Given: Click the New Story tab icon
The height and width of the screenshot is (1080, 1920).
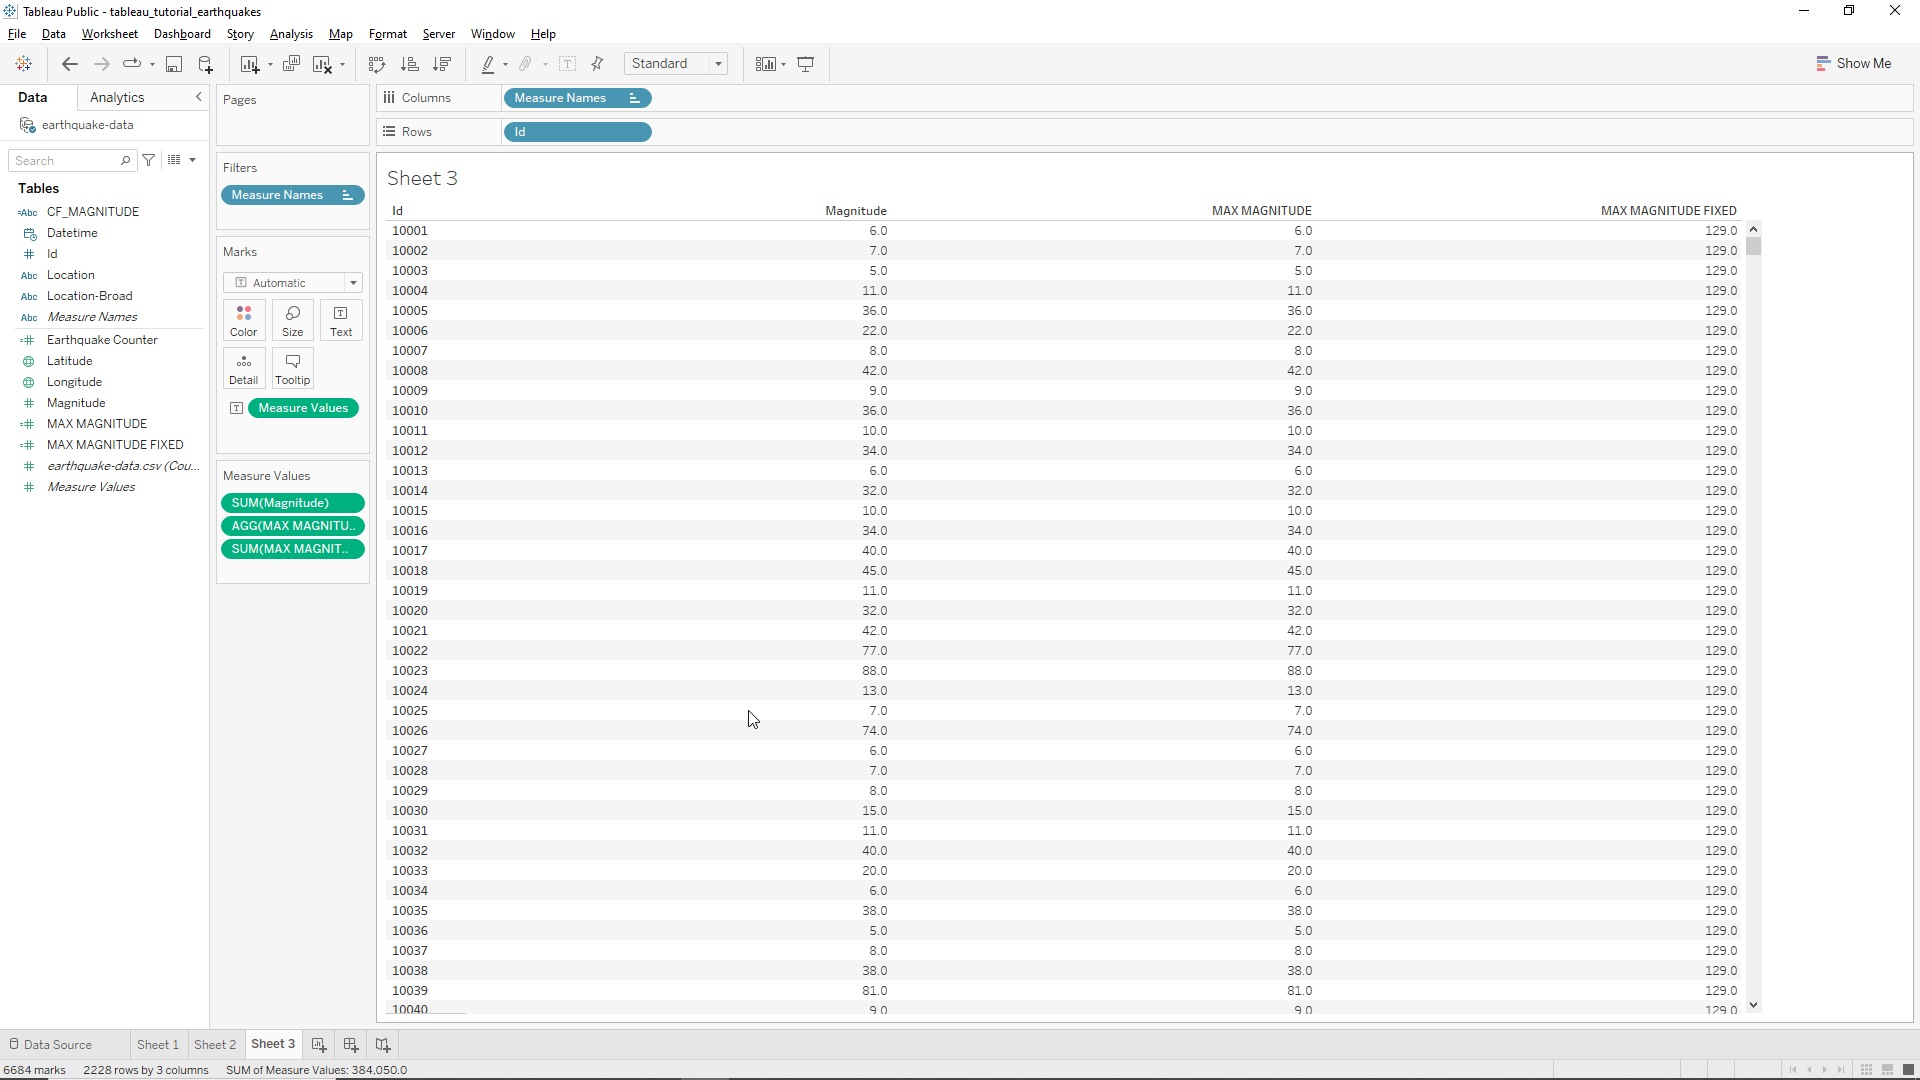Looking at the screenshot, I should pos(383,1044).
